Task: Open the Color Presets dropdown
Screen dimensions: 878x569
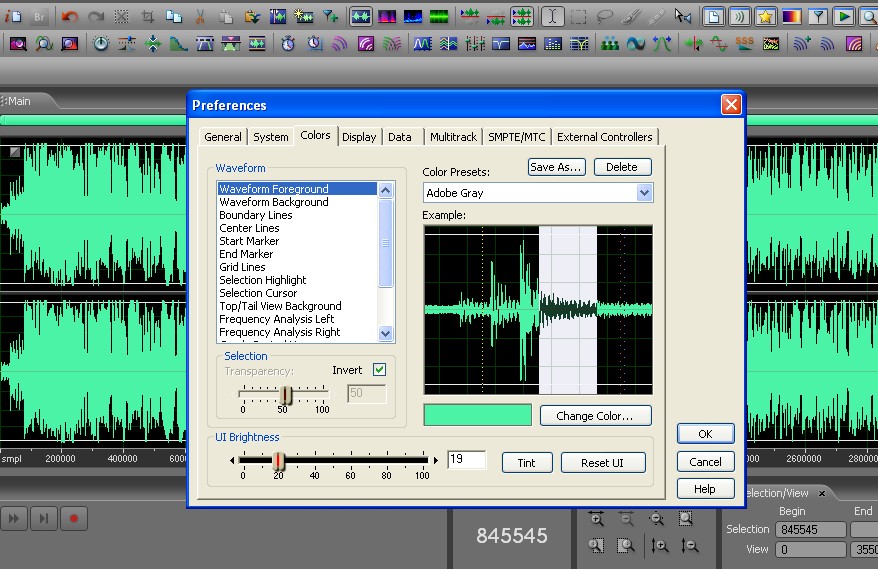Action: [644, 193]
